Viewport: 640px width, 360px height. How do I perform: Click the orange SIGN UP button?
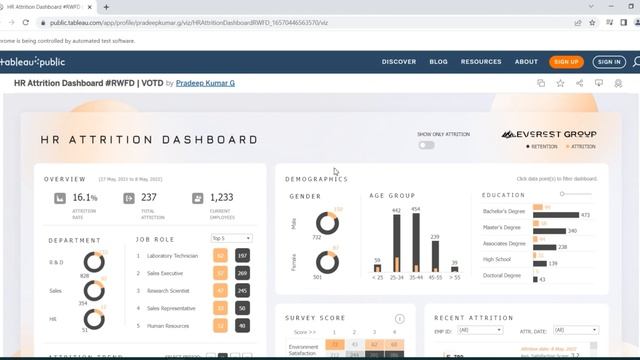[x=567, y=62]
